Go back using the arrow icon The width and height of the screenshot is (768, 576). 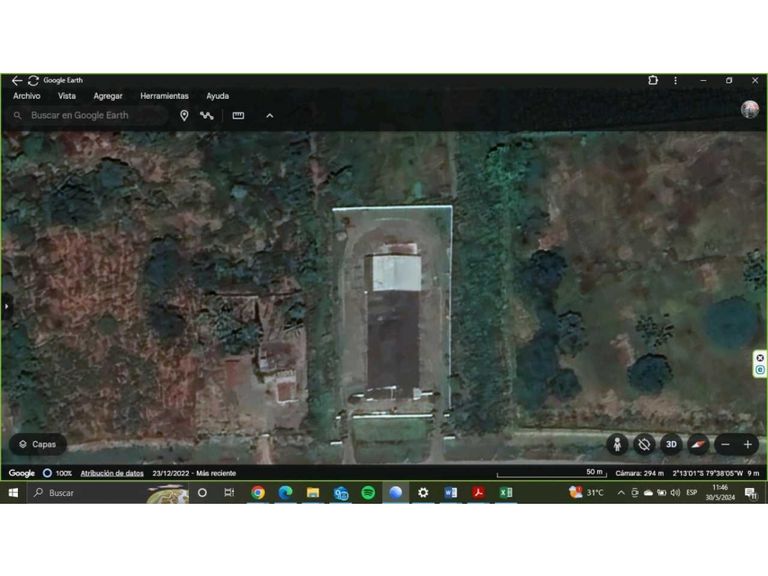[17, 80]
